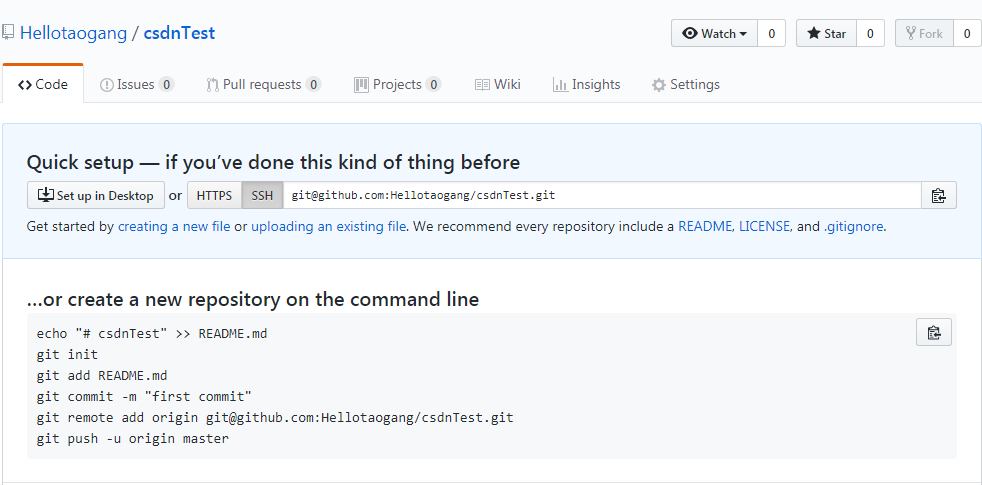Open the Pull requests tab
The image size is (982, 485).
click(264, 84)
